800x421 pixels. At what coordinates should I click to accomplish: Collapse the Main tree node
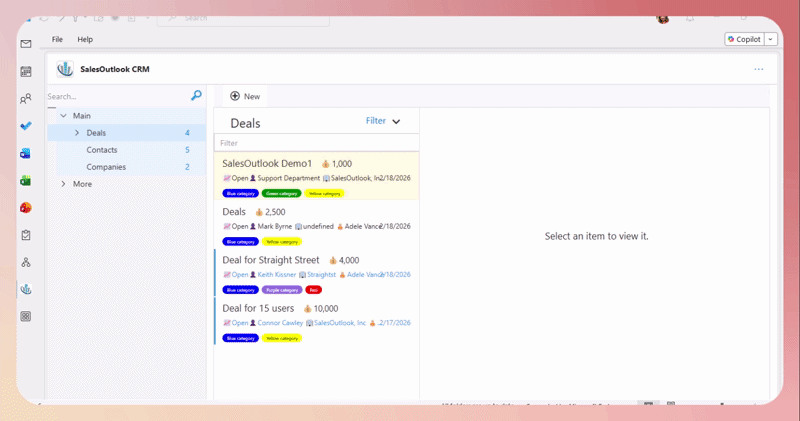pos(63,116)
